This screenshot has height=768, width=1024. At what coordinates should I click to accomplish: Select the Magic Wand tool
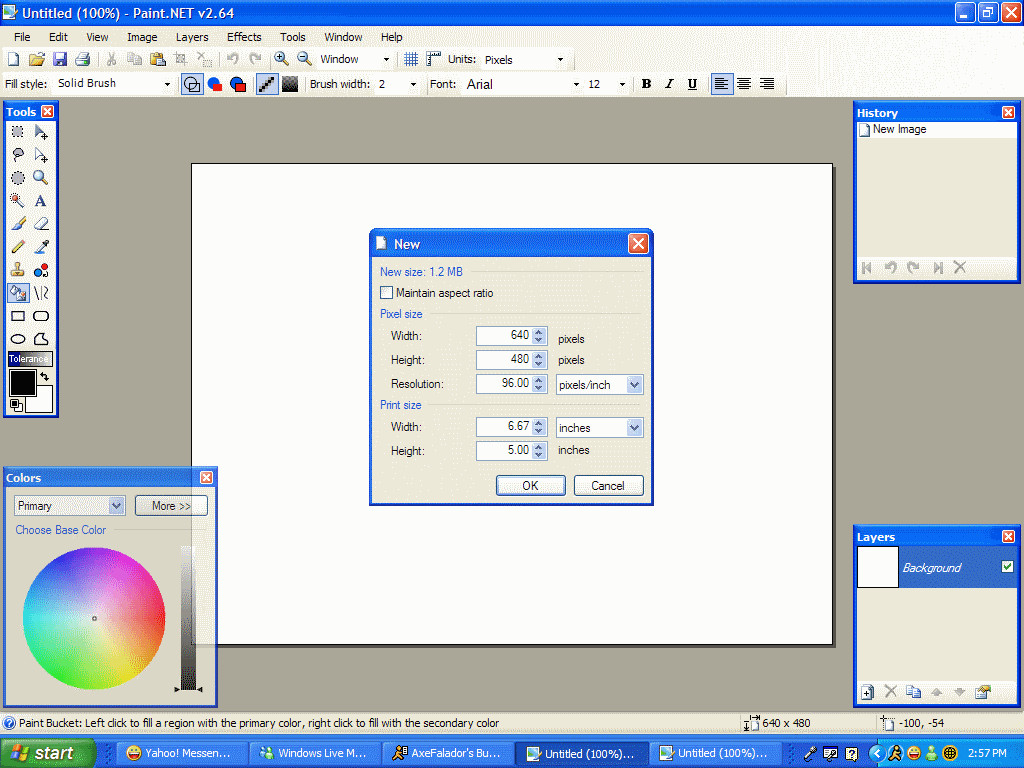[18, 201]
